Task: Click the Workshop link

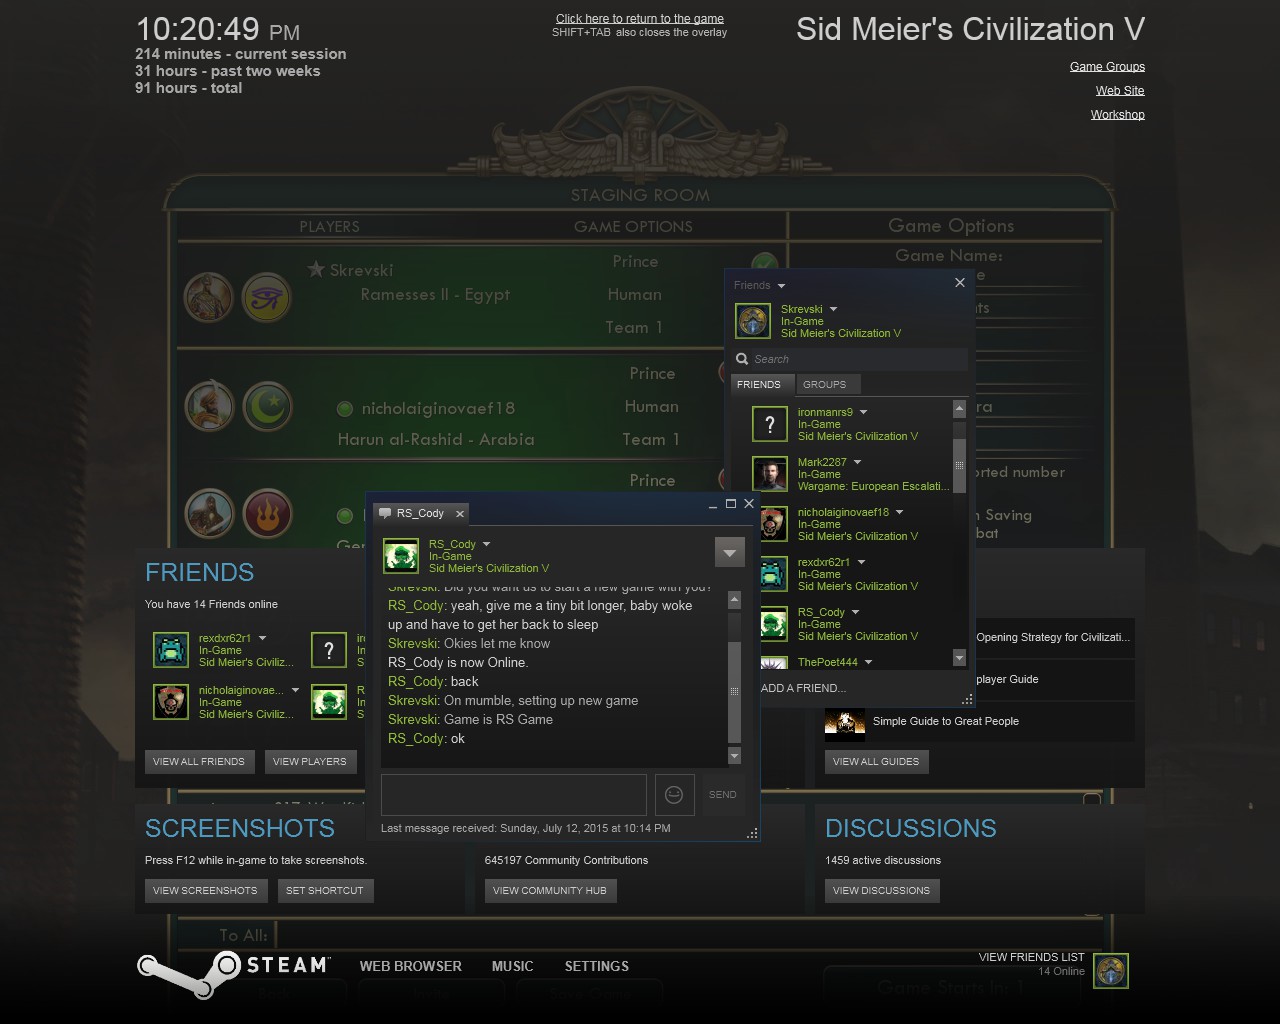Action: [1117, 115]
